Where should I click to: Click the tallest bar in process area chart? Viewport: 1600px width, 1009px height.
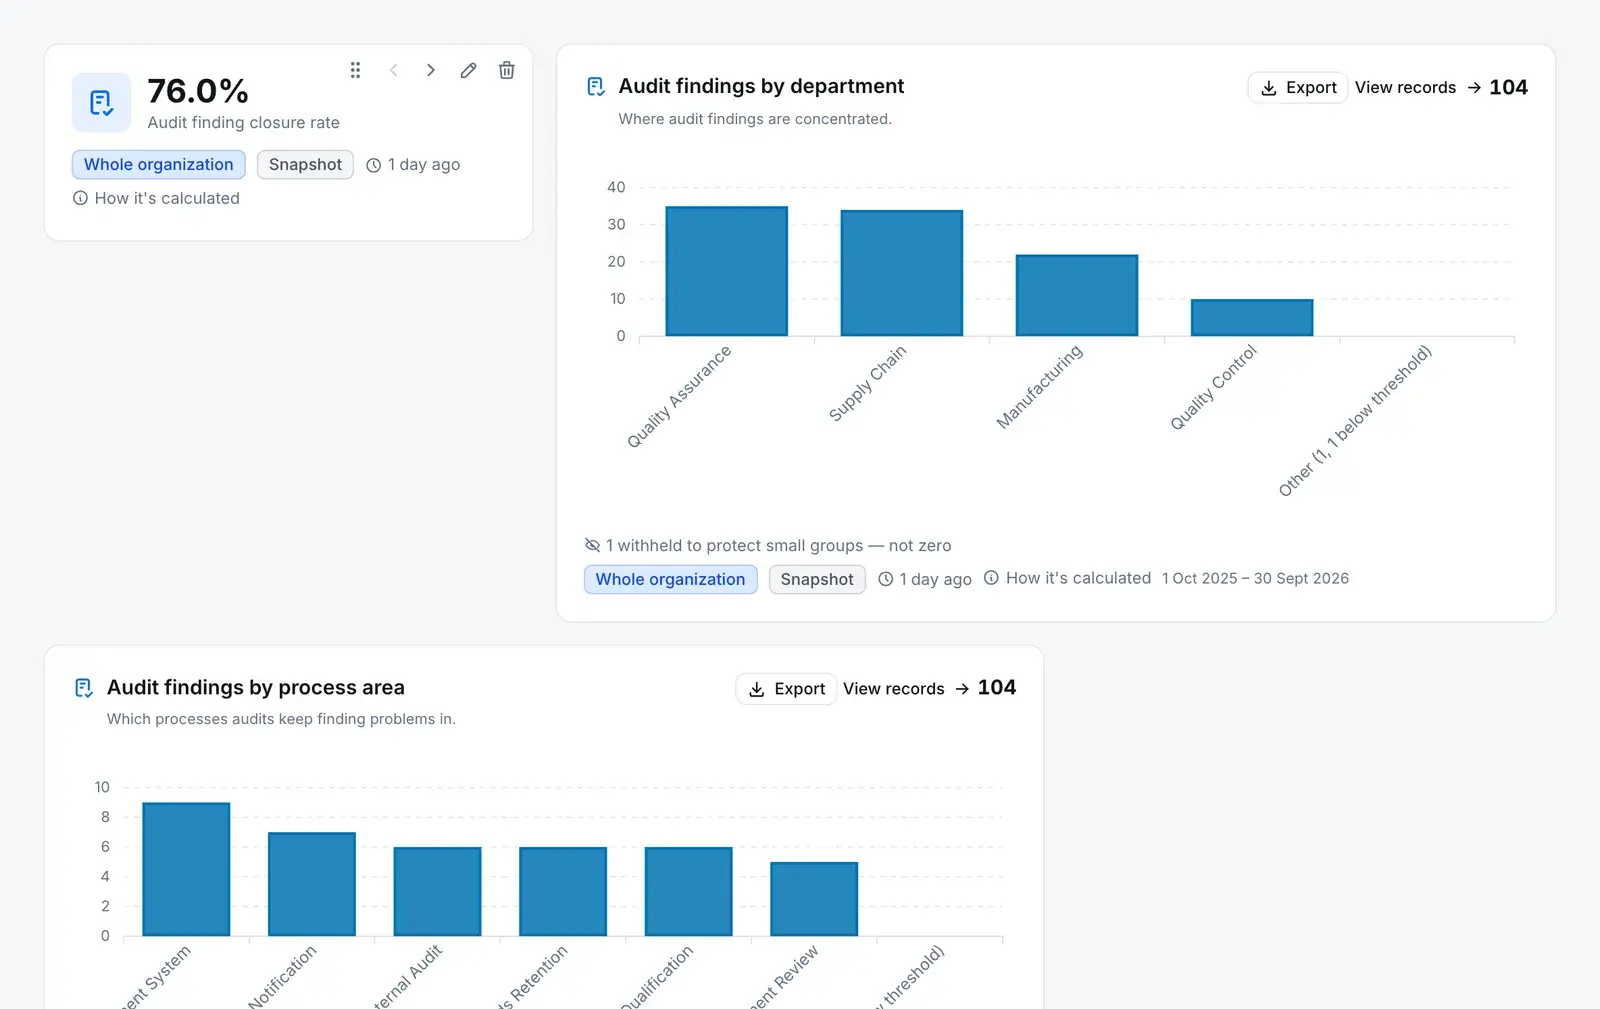[x=186, y=869]
